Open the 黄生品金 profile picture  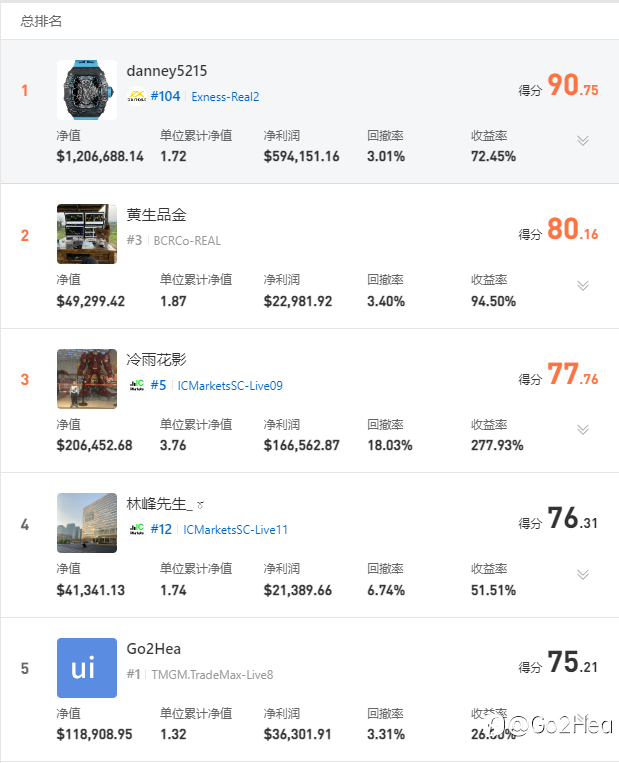pos(87,234)
